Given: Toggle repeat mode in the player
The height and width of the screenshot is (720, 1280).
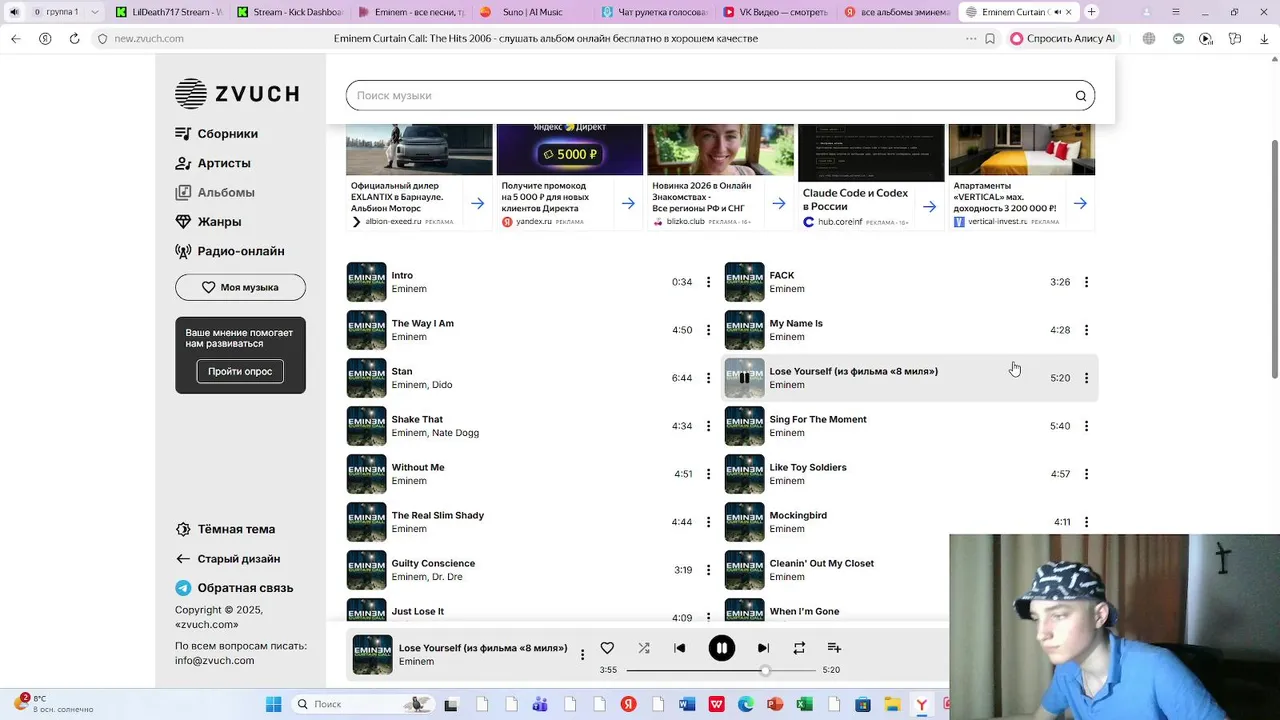Looking at the screenshot, I should point(799,648).
